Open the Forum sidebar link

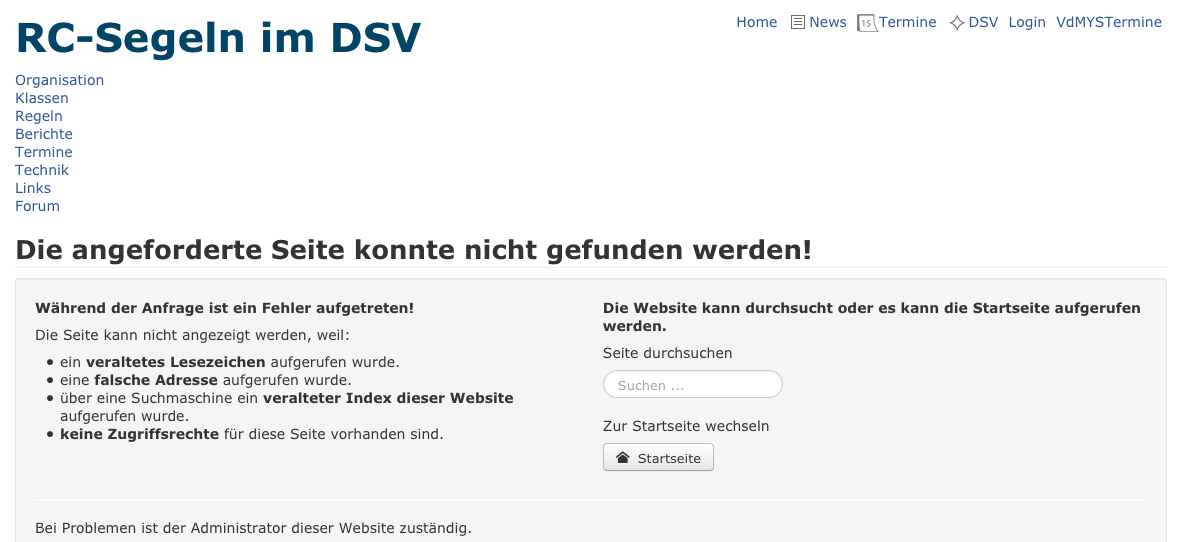click(x=38, y=206)
